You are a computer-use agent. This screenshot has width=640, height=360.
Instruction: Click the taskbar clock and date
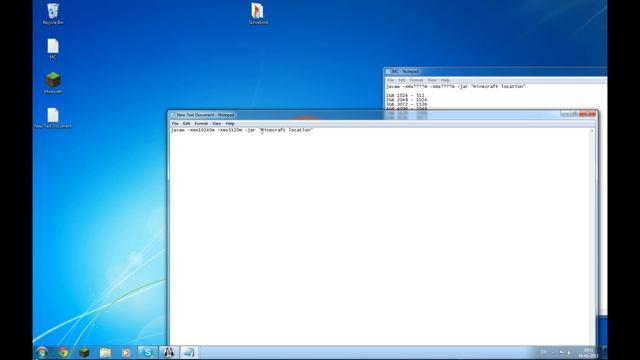pyautogui.click(x=588, y=353)
